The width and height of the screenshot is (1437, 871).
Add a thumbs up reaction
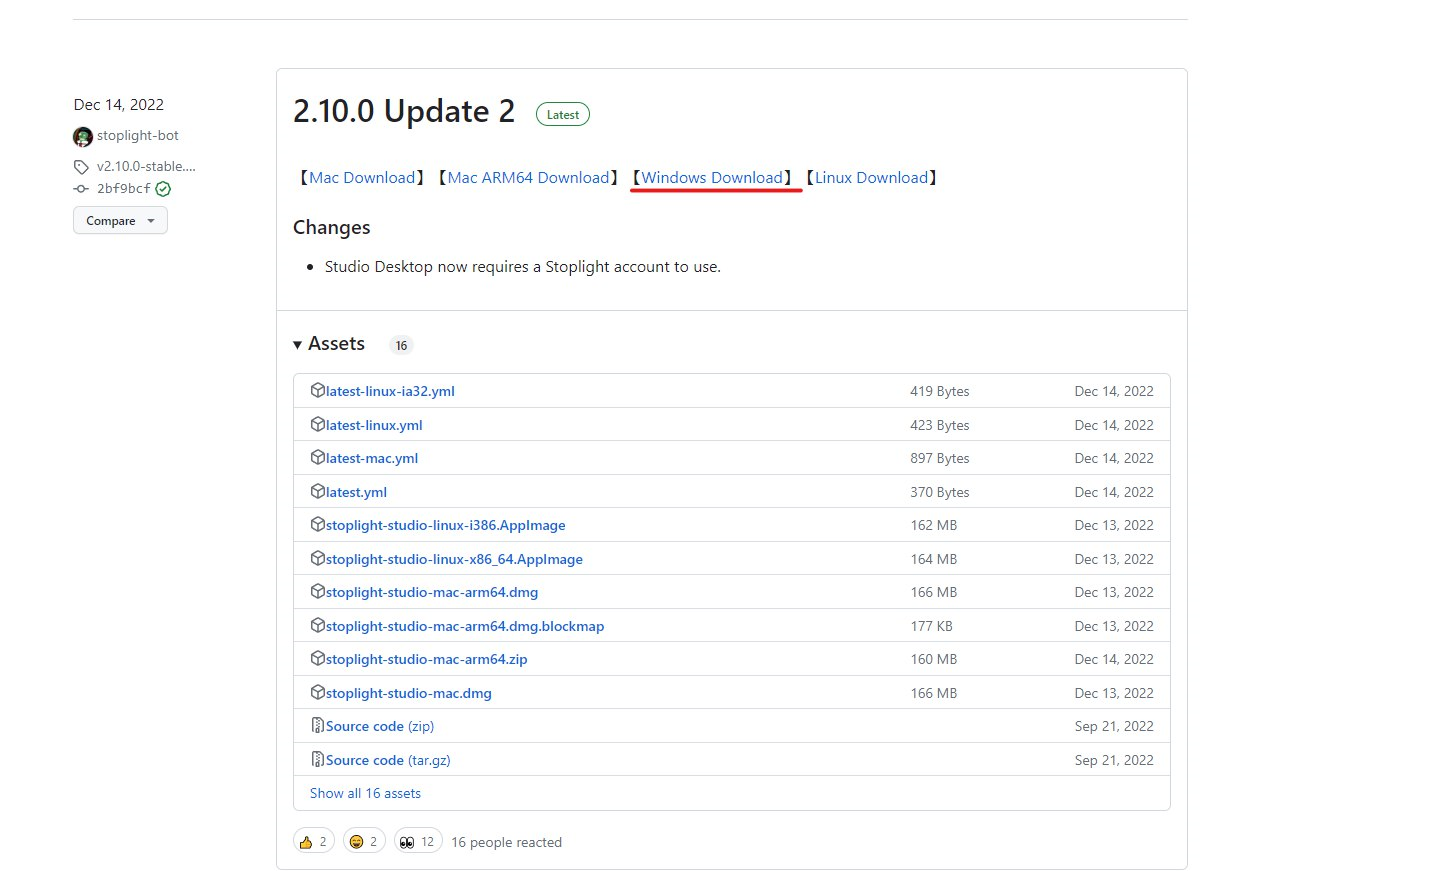point(314,841)
